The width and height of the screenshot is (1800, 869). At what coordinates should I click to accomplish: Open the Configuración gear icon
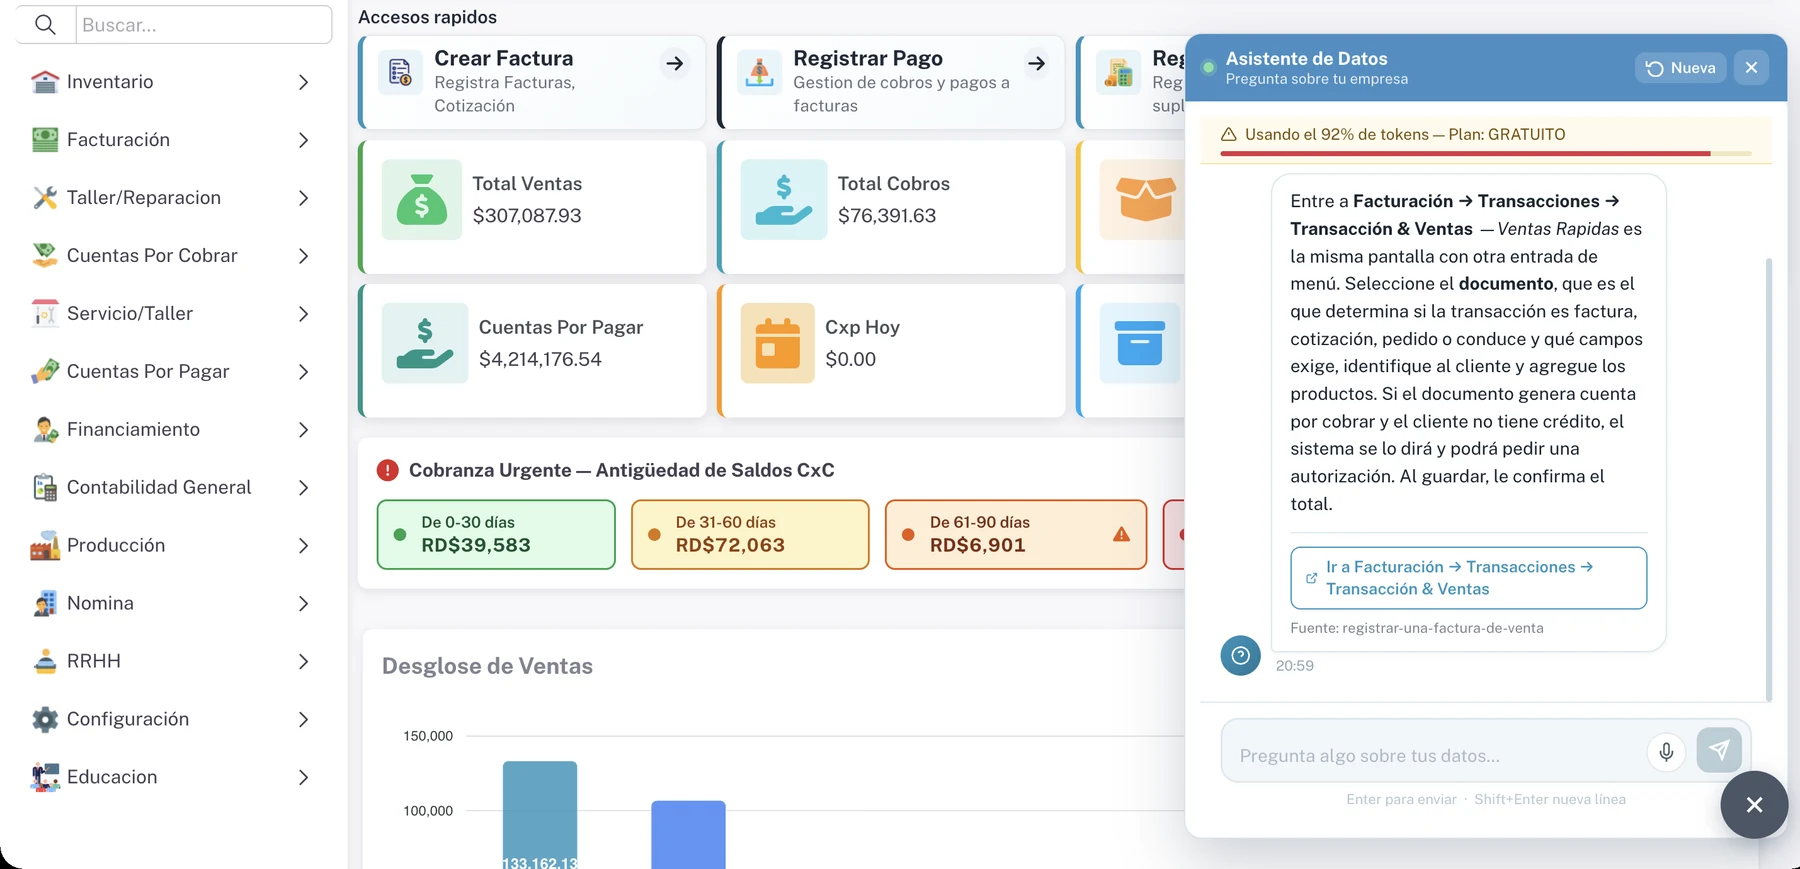click(45, 720)
